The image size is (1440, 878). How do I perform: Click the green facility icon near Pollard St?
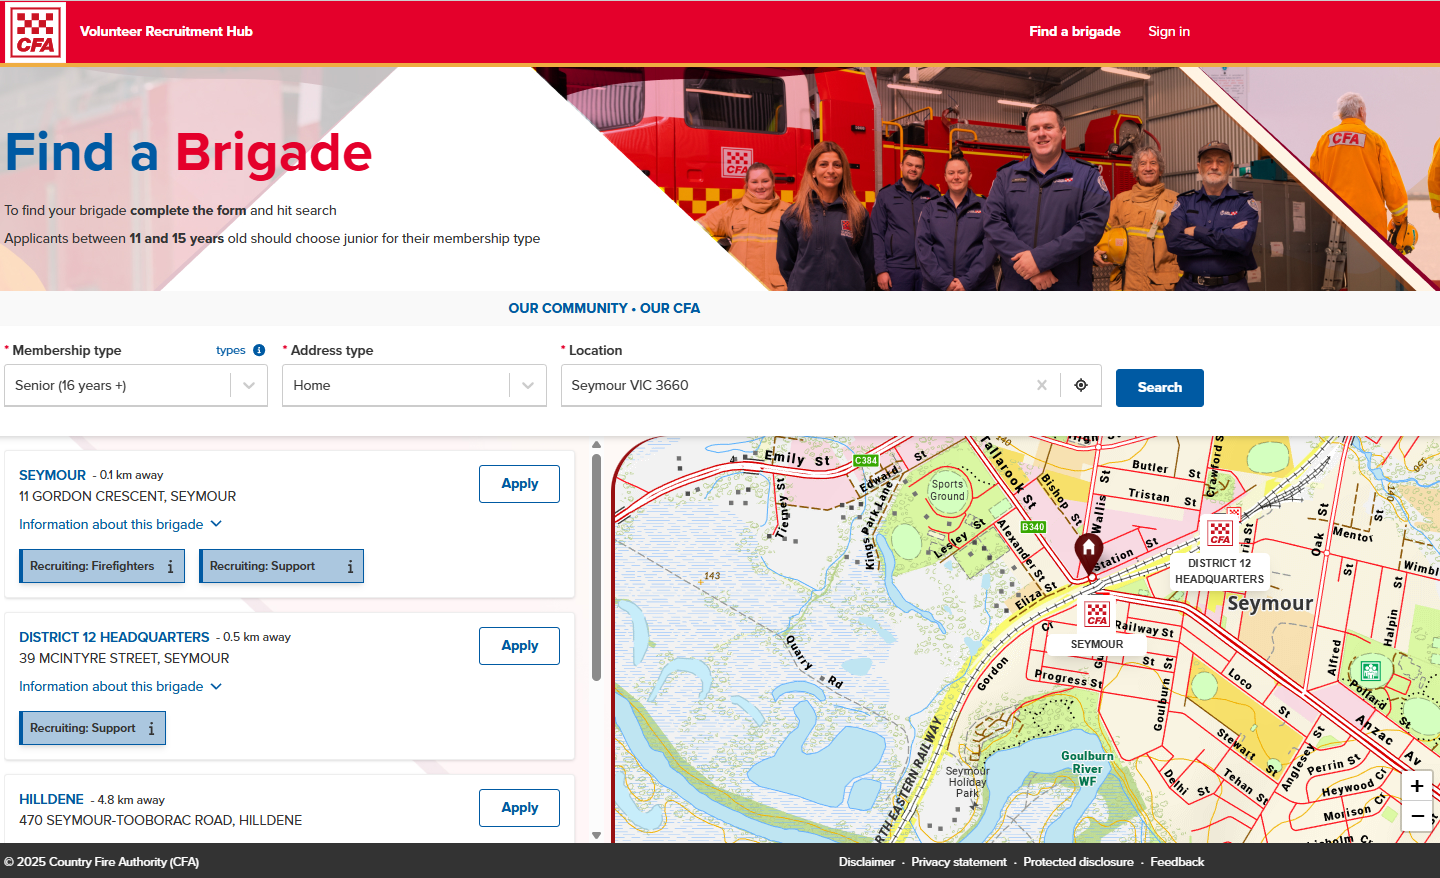tap(1371, 671)
